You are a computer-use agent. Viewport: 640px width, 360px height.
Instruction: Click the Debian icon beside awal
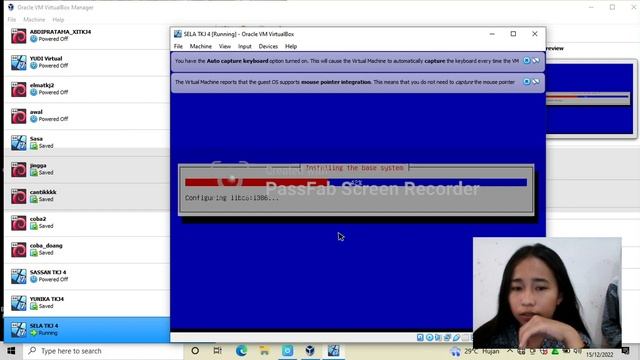tap(18, 116)
